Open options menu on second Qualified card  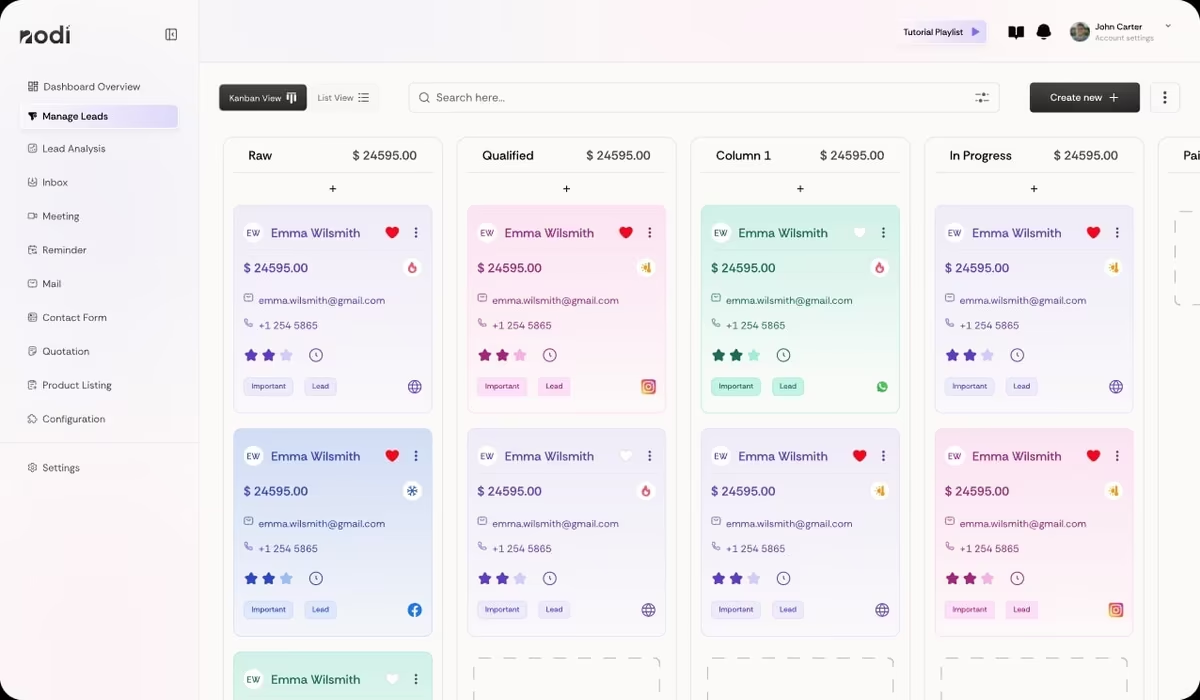click(x=650, y=456)
